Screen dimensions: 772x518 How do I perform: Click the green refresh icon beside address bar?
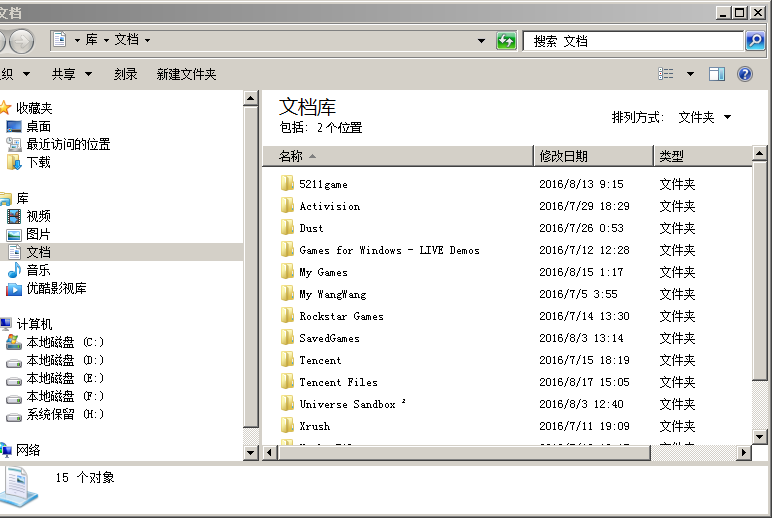506,40
